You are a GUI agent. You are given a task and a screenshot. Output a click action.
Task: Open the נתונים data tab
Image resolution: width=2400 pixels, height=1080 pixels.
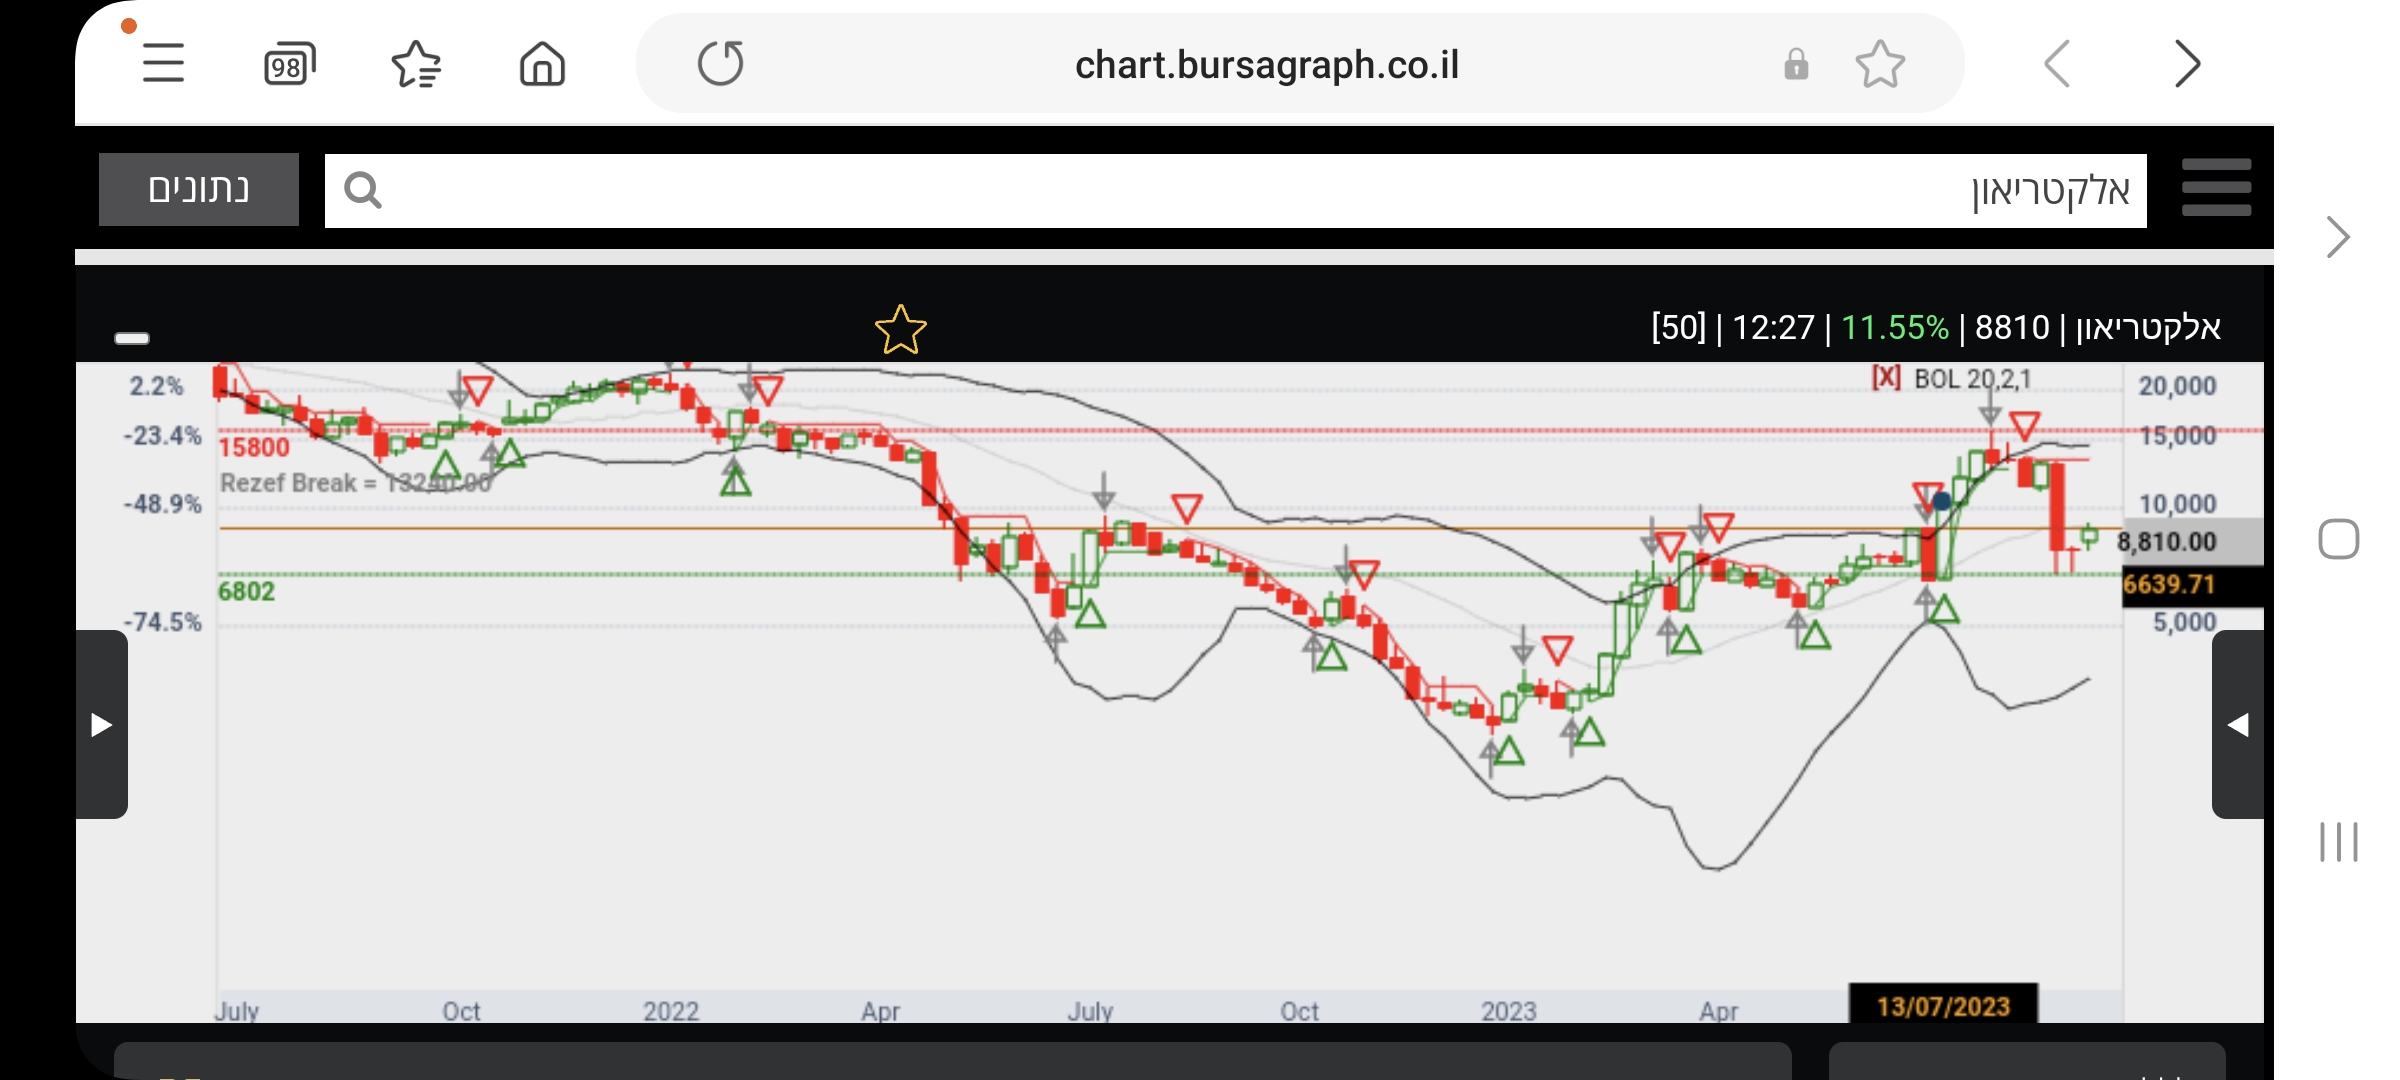198,189
